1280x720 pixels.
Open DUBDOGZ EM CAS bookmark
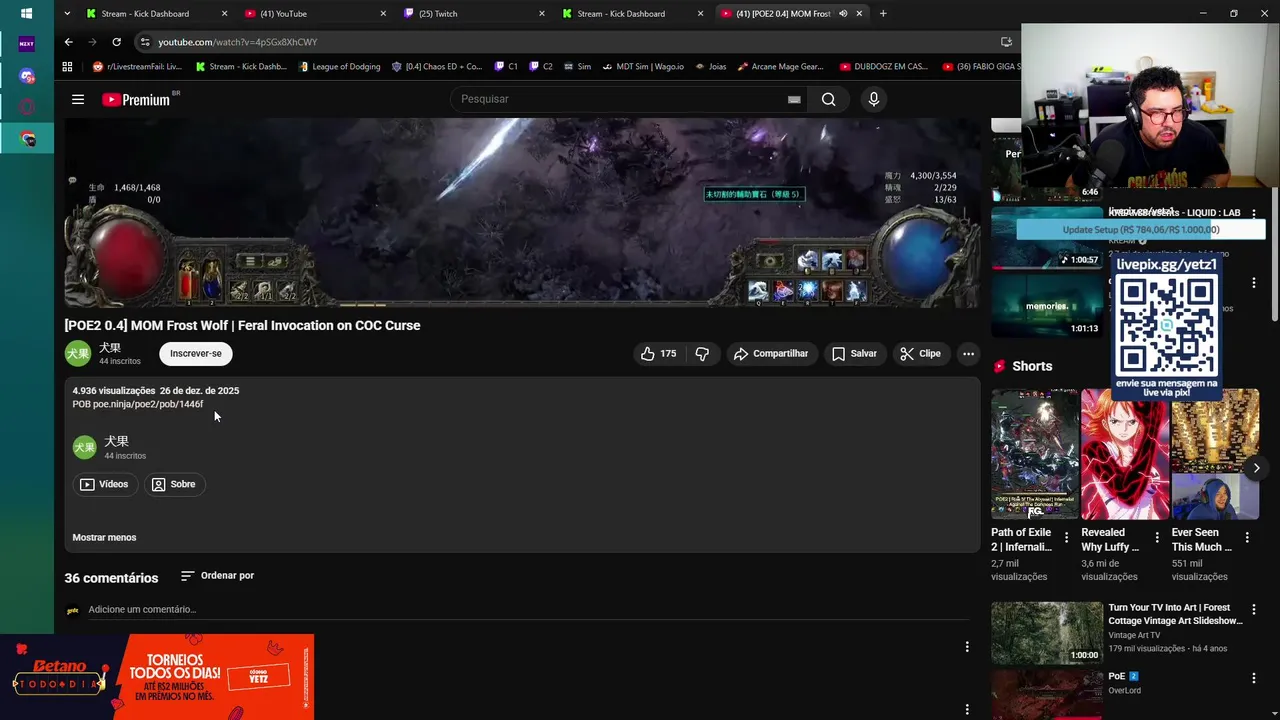[884, 67]
